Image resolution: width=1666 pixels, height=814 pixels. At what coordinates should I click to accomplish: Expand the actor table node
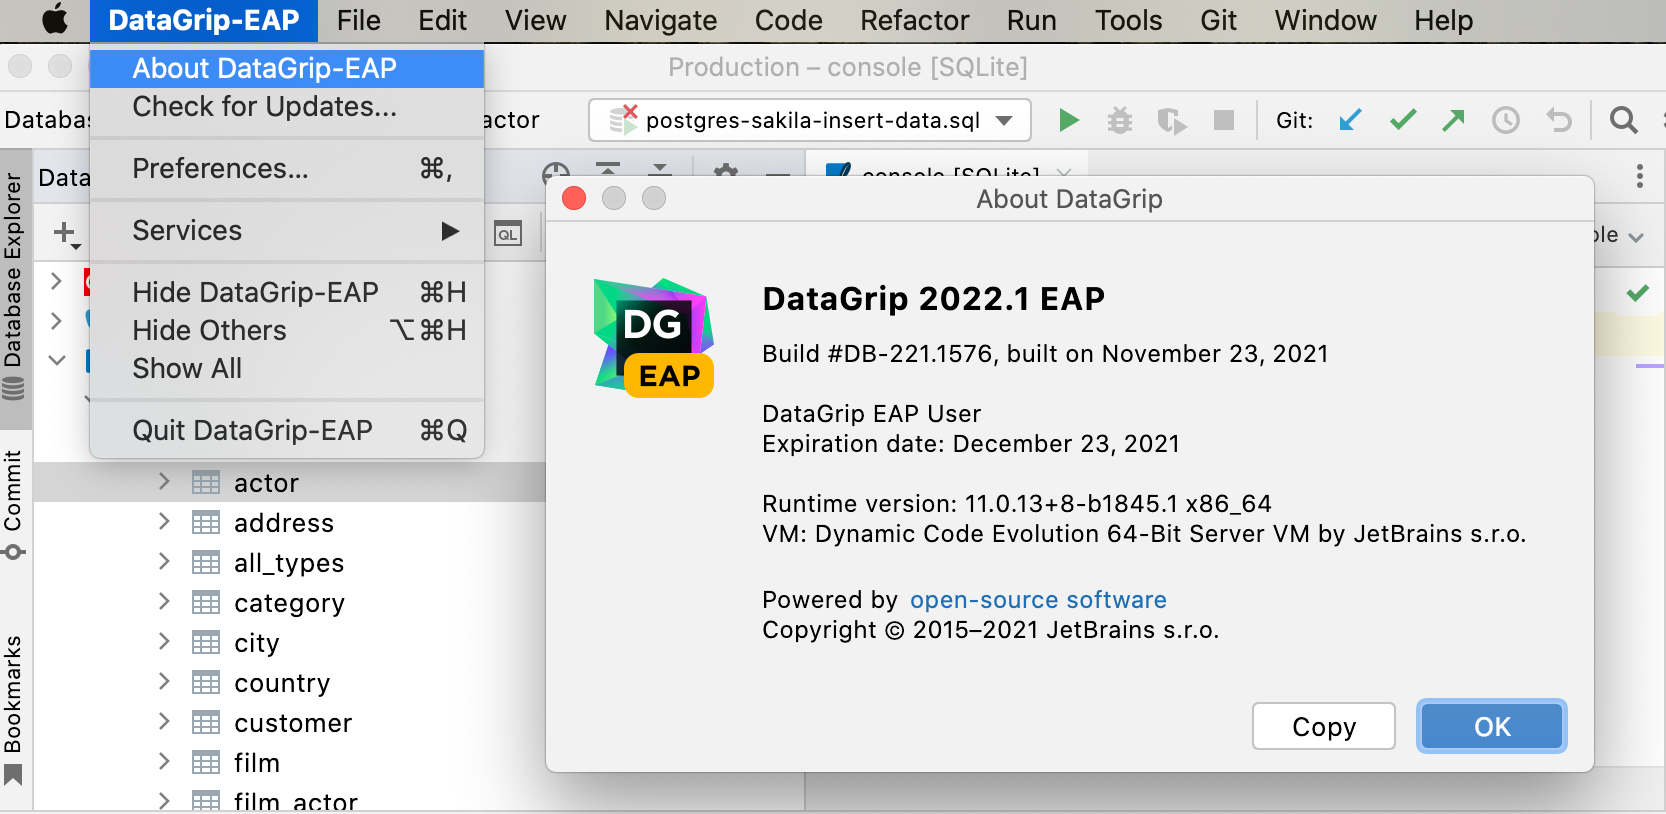tap(164, 482)
